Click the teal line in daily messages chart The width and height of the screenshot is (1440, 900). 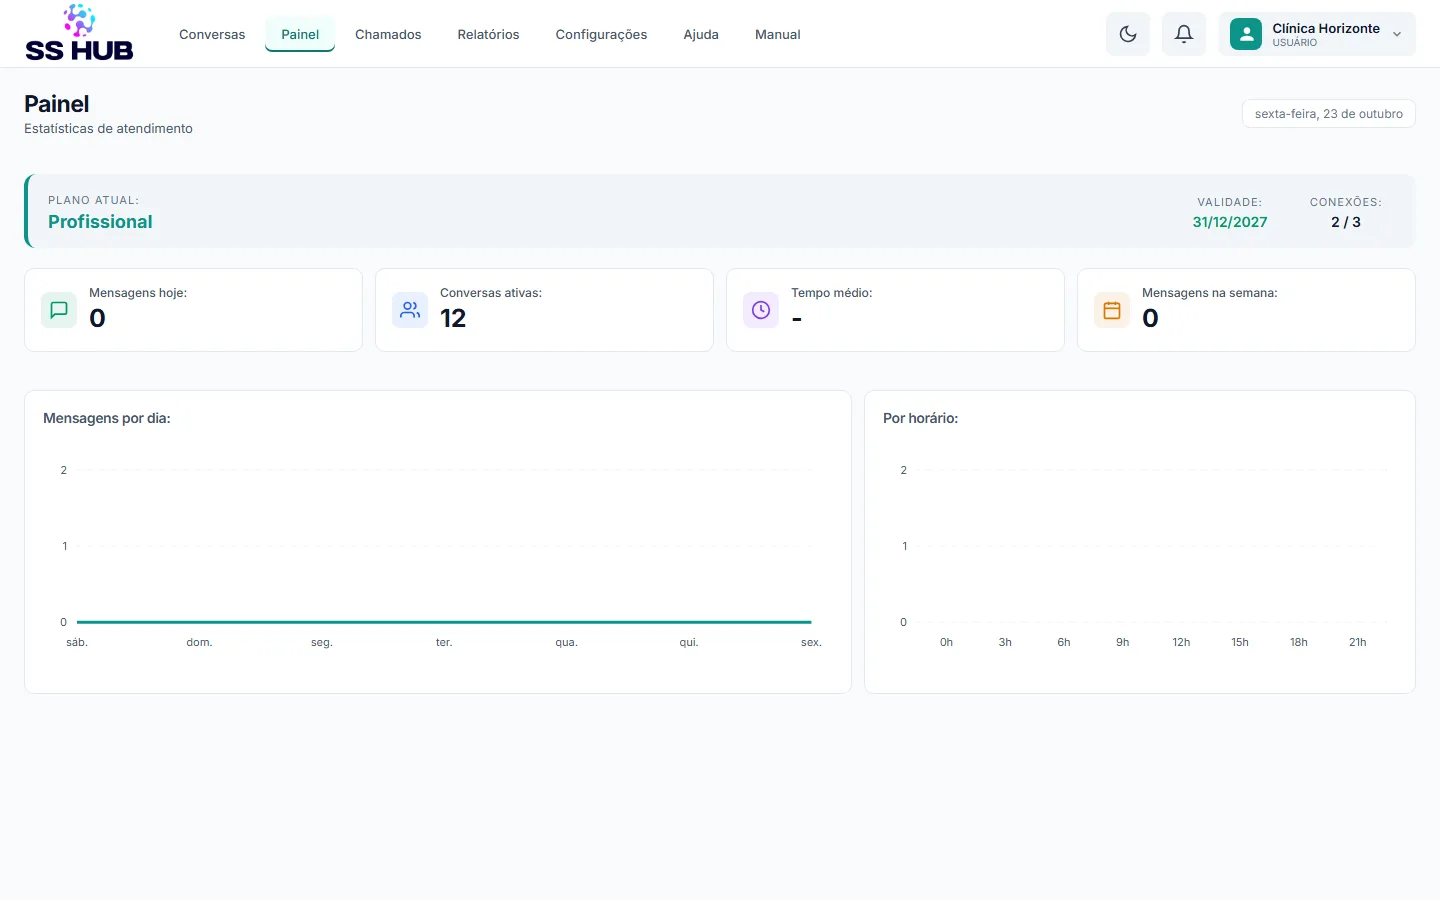tap(444, 622)
